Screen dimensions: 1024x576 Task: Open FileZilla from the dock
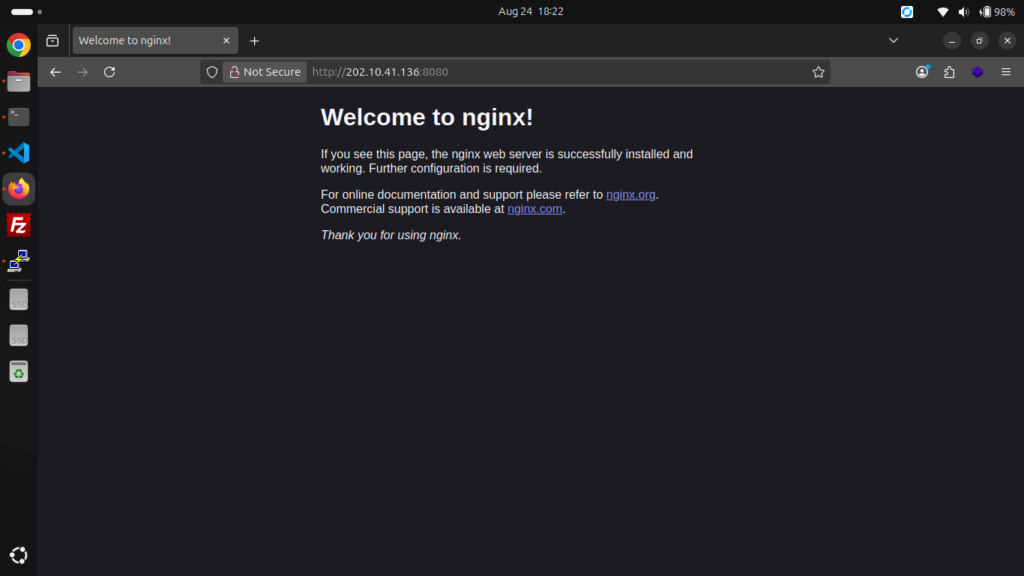(19, 225)
